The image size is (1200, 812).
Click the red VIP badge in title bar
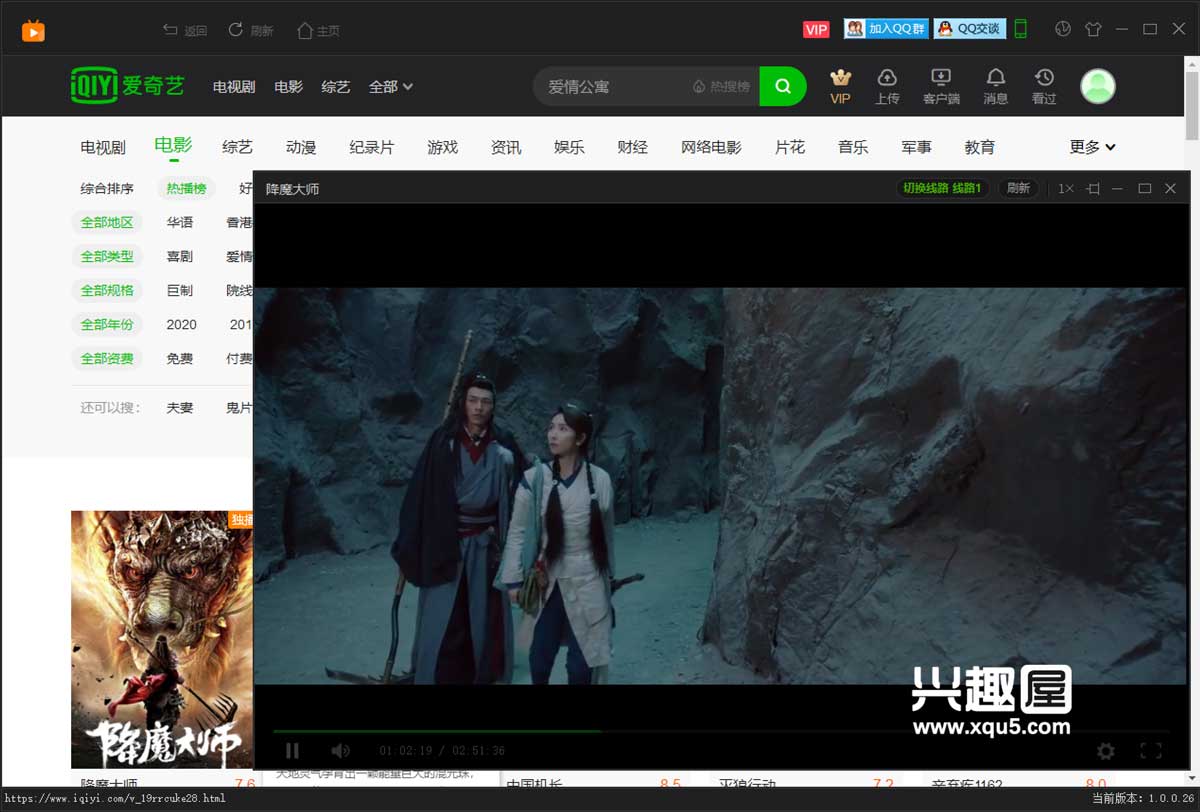tap(816, 29)
